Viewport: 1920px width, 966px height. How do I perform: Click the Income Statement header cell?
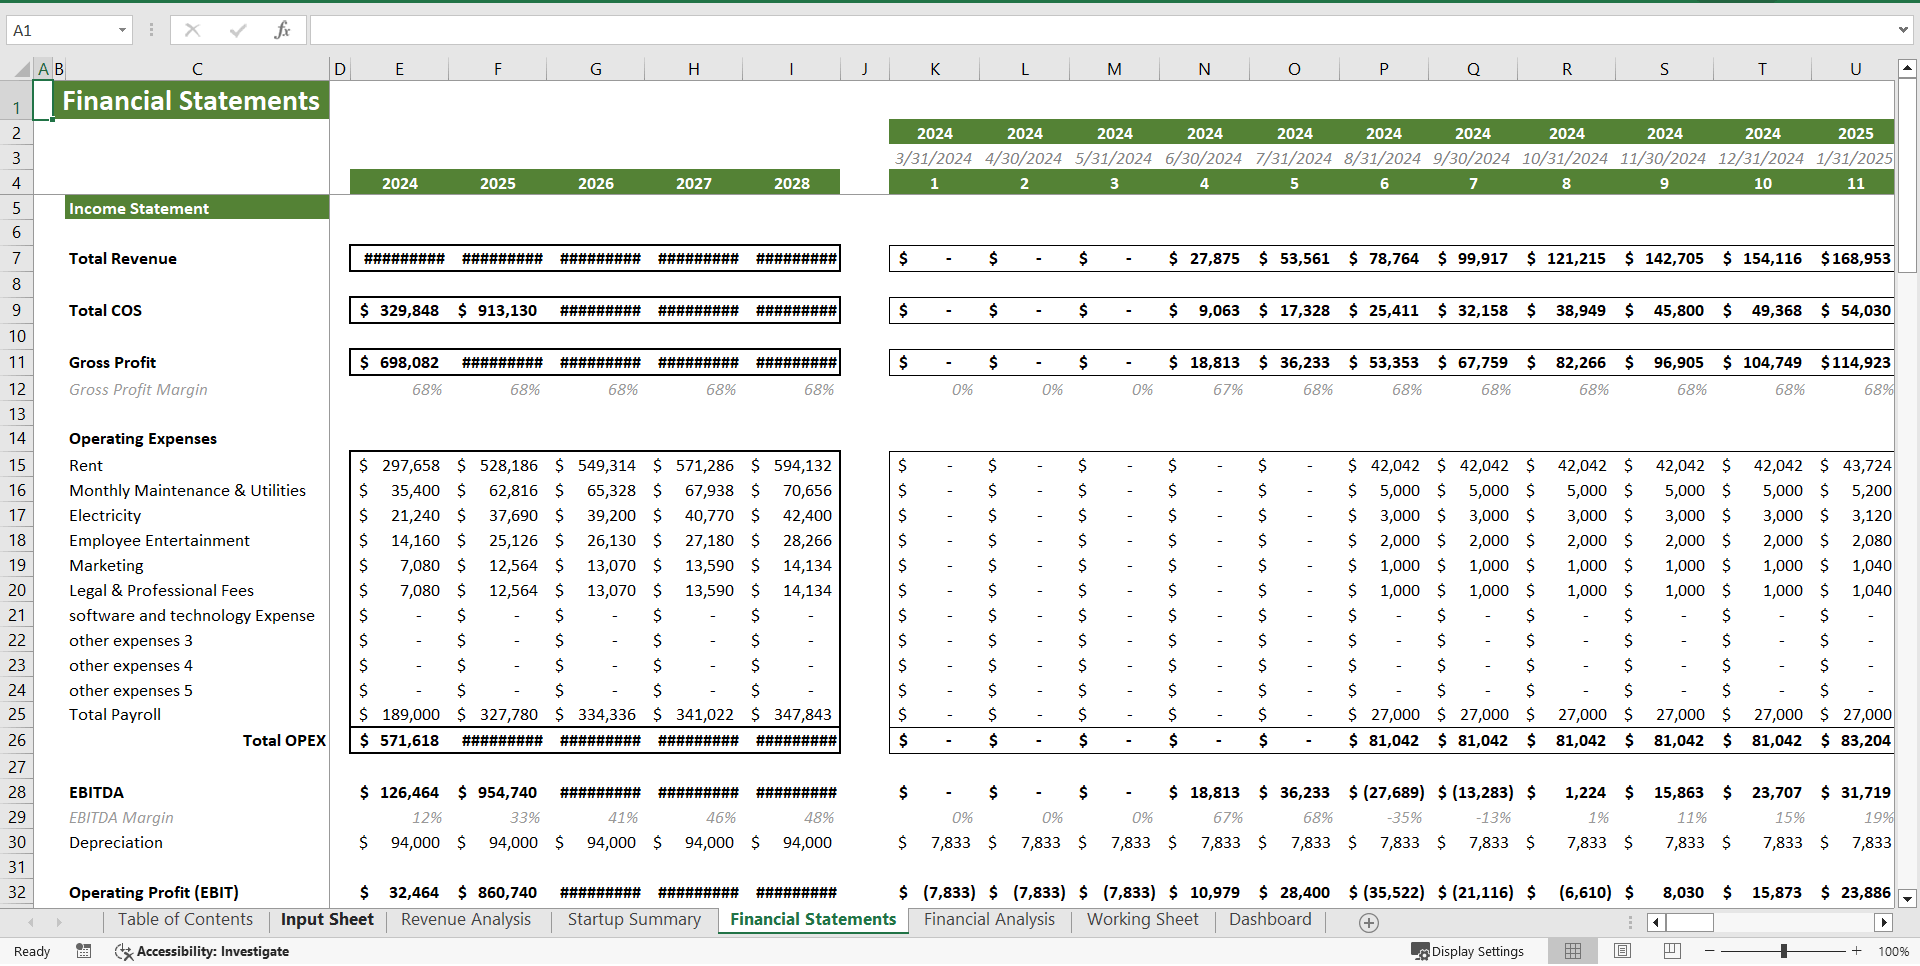197,208
